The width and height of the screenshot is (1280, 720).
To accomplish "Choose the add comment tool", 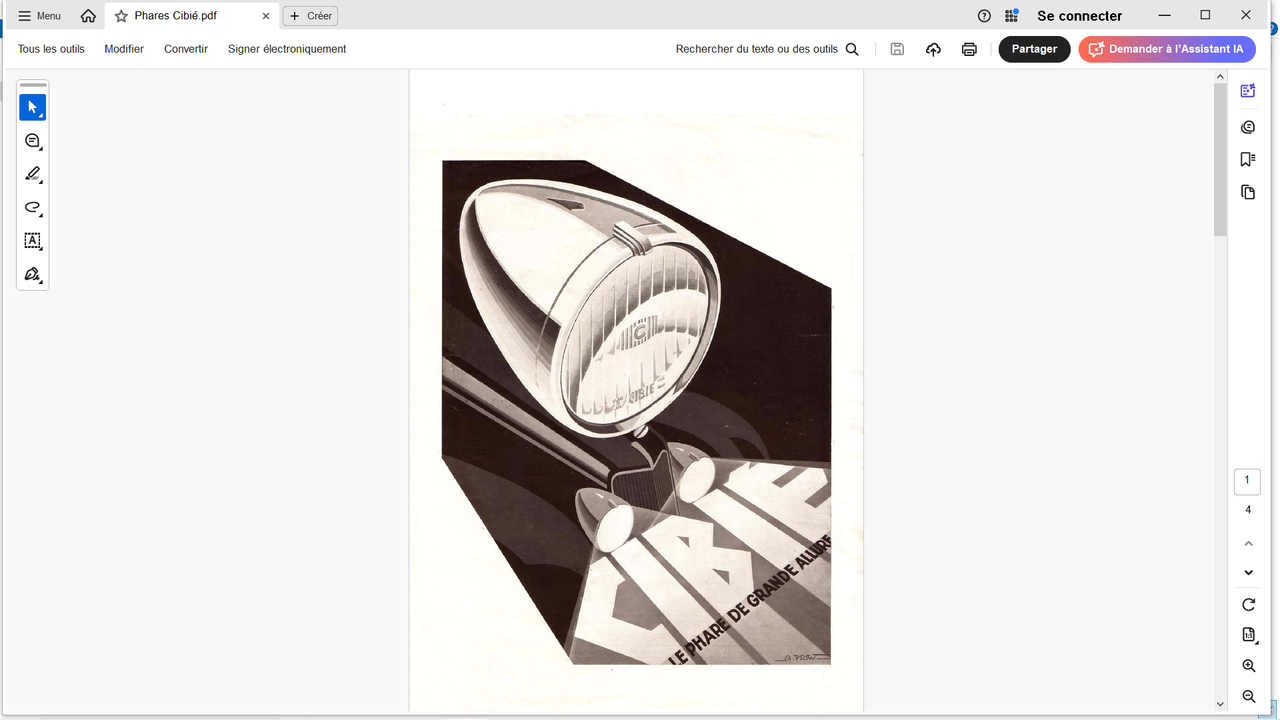I will 32,141.
